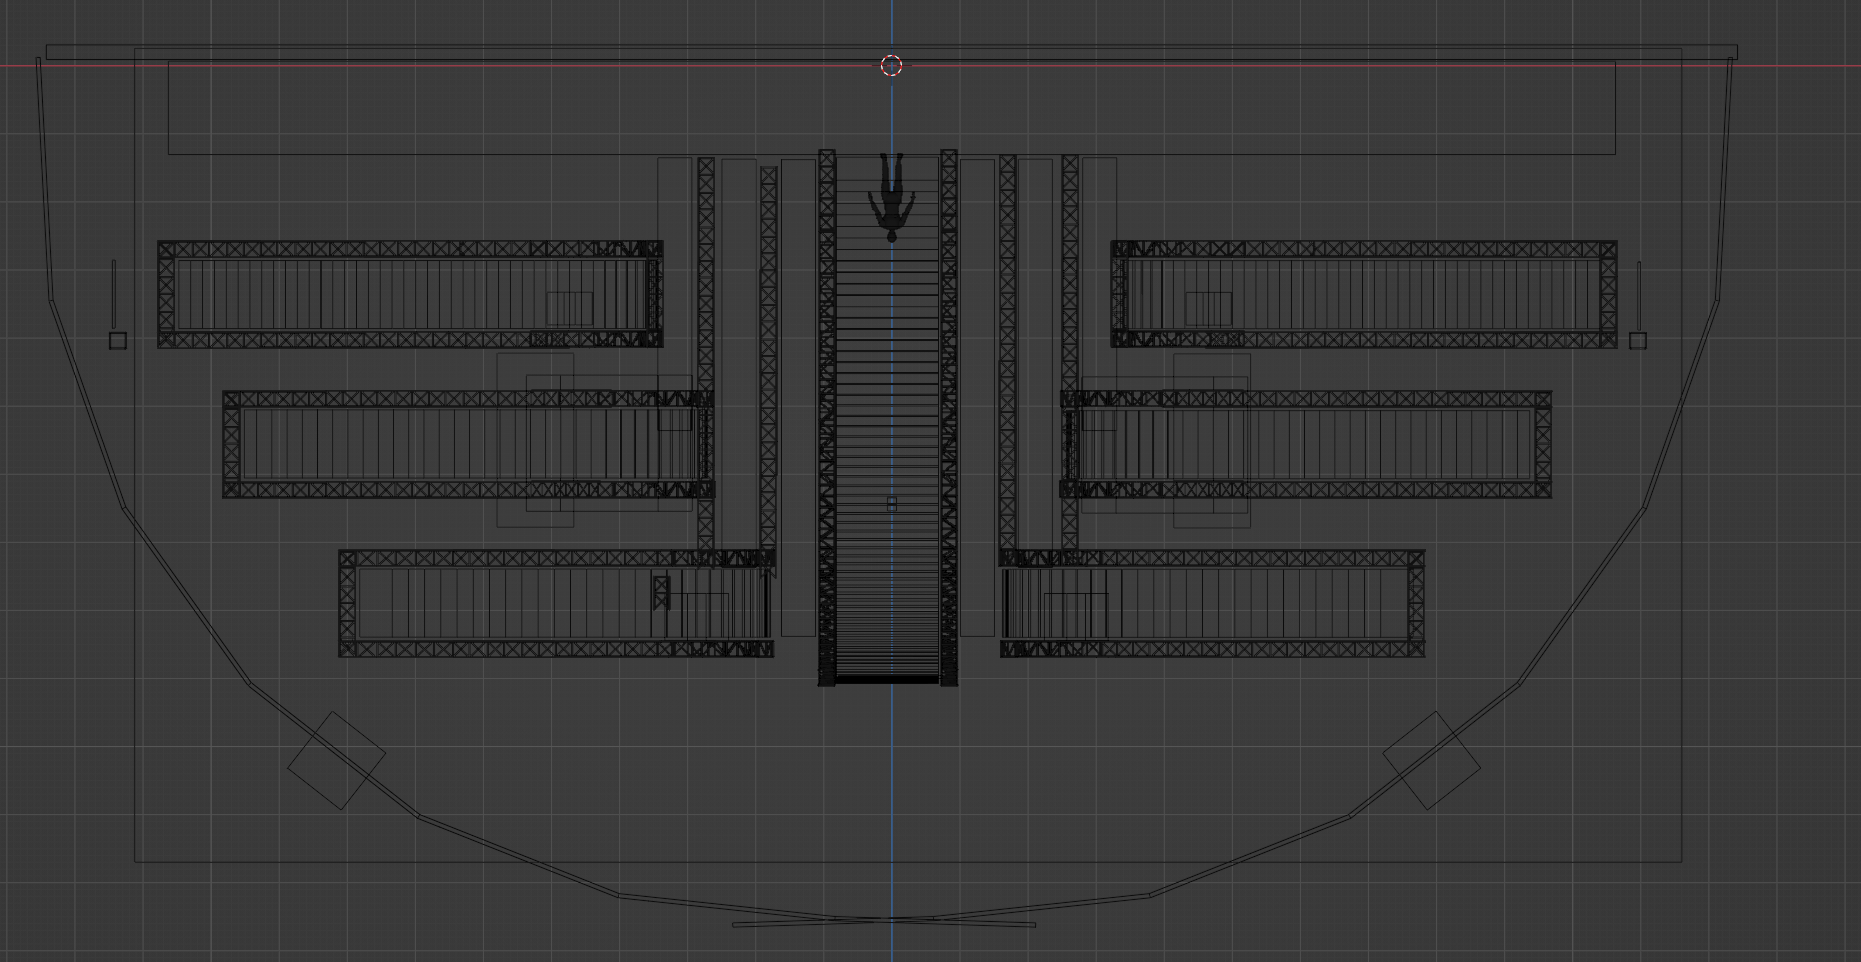This screenshot has height=962, width=1861.
Task: Click the 3D cursor circle
Action: [891, 66]
